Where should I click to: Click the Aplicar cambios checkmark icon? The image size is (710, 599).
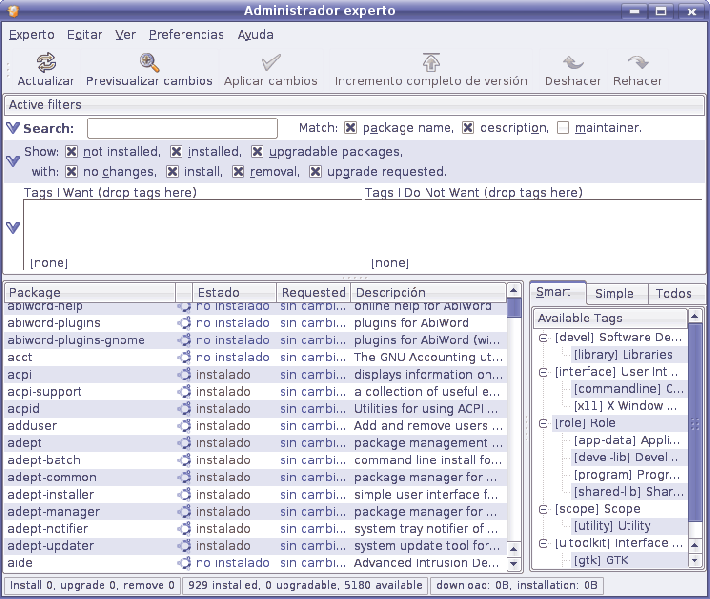(271, 63)
